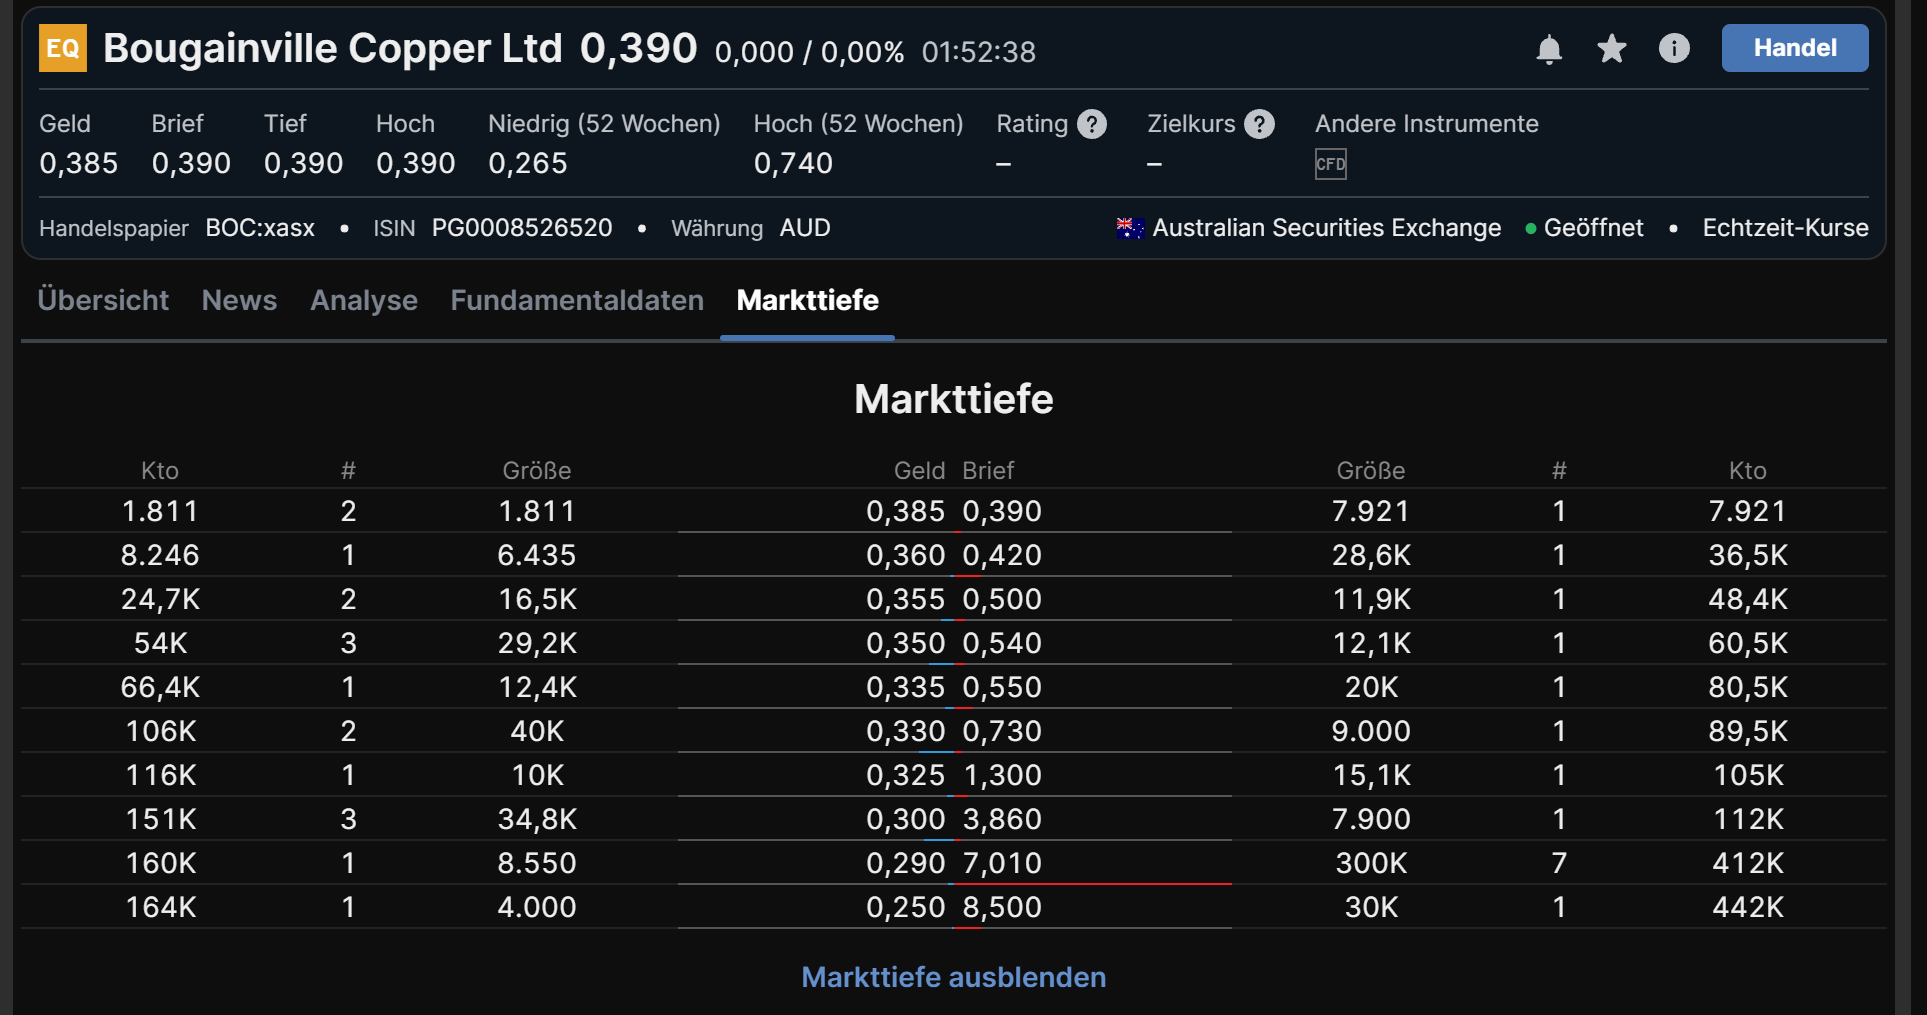Select the Markttiefe tab

point(808,300)
